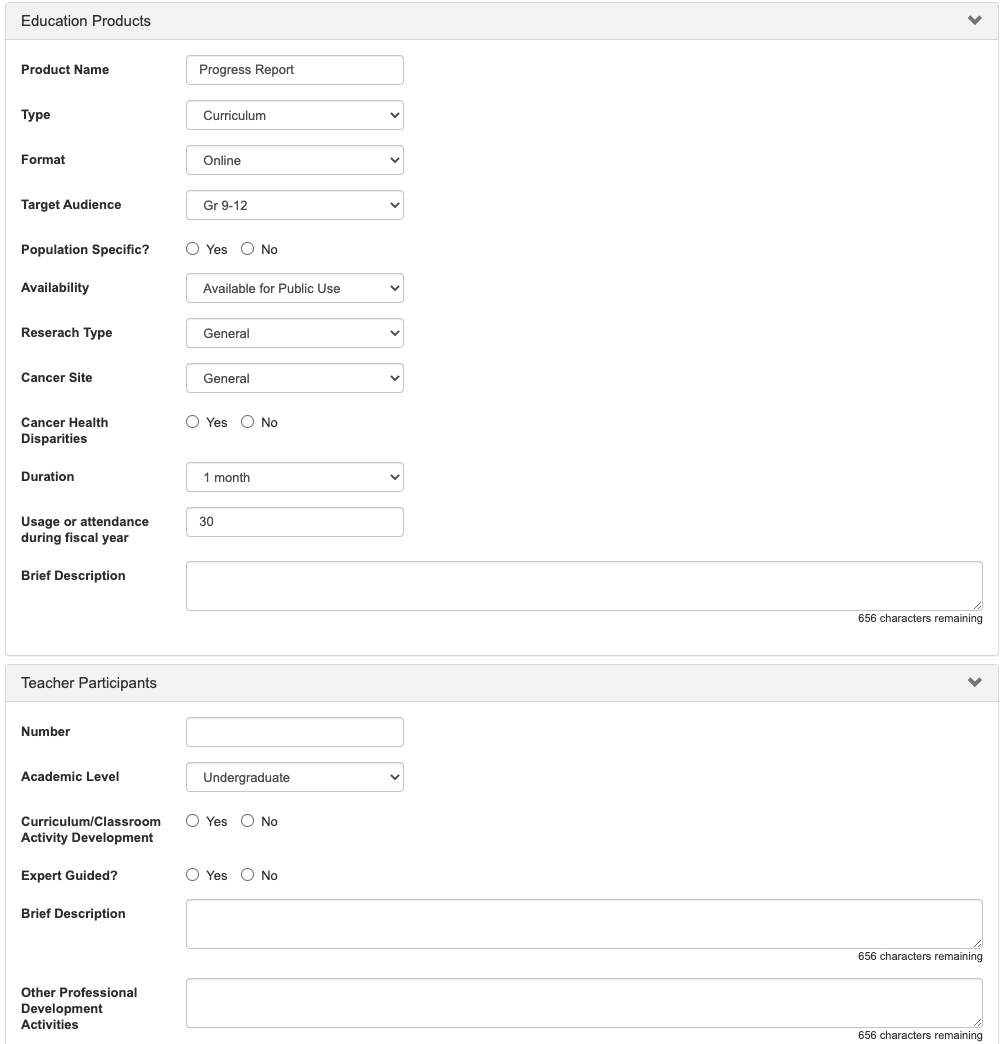
Task: Choose Yes for Cancer Health Disparities
Action: (193, 422)
